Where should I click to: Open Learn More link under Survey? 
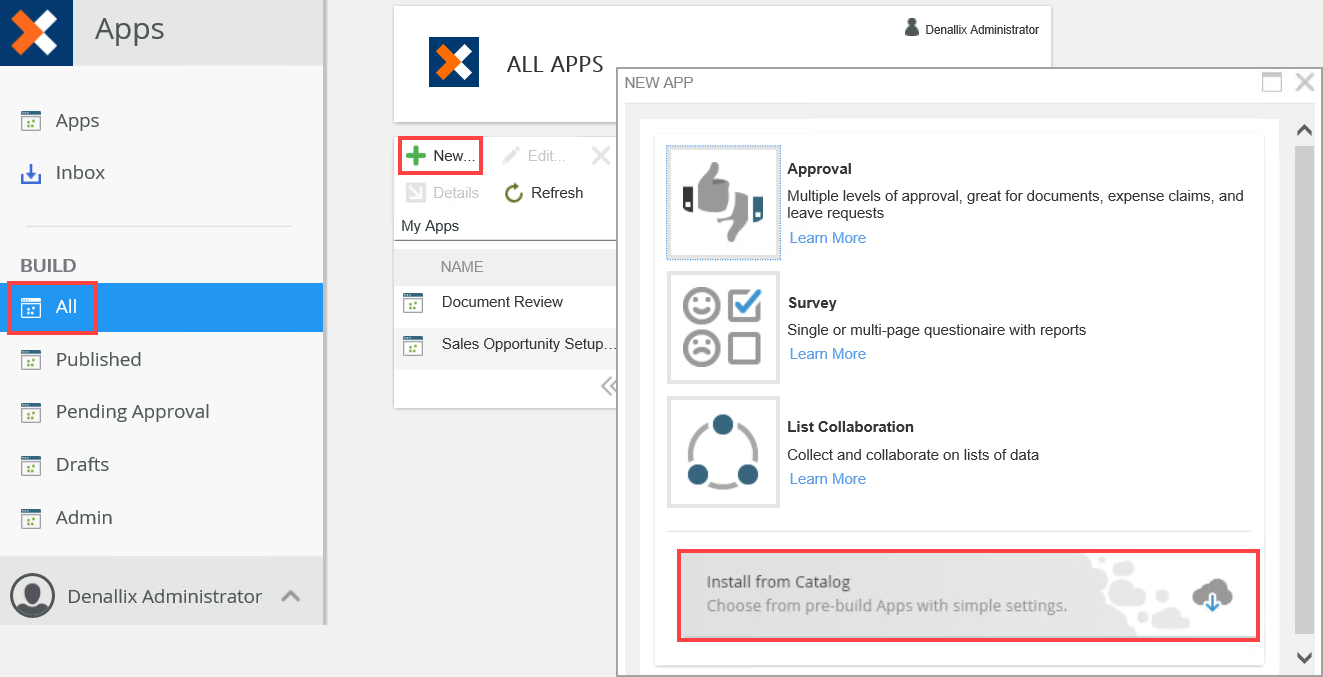827,354
